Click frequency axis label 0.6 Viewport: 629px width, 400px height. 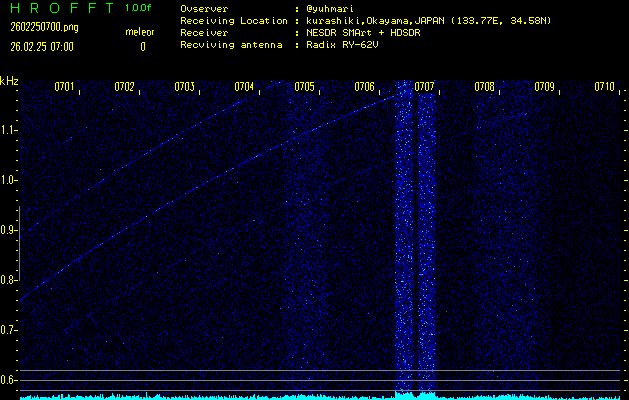click(x=8, y=380)
